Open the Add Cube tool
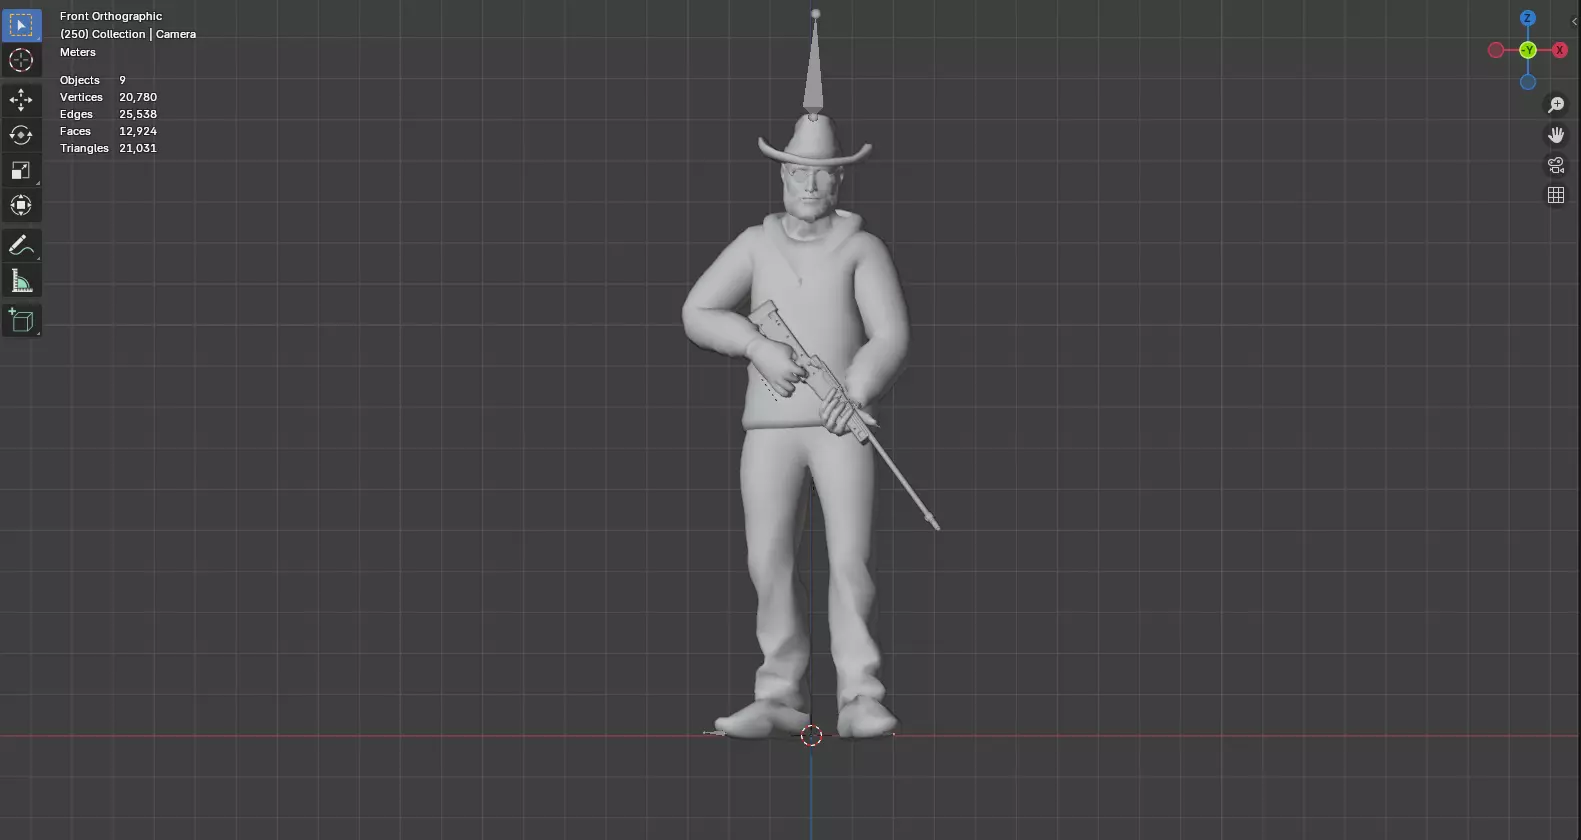The height and width of the screenshot is (840, 1581). pyautogui.click(x=21, y=321)
